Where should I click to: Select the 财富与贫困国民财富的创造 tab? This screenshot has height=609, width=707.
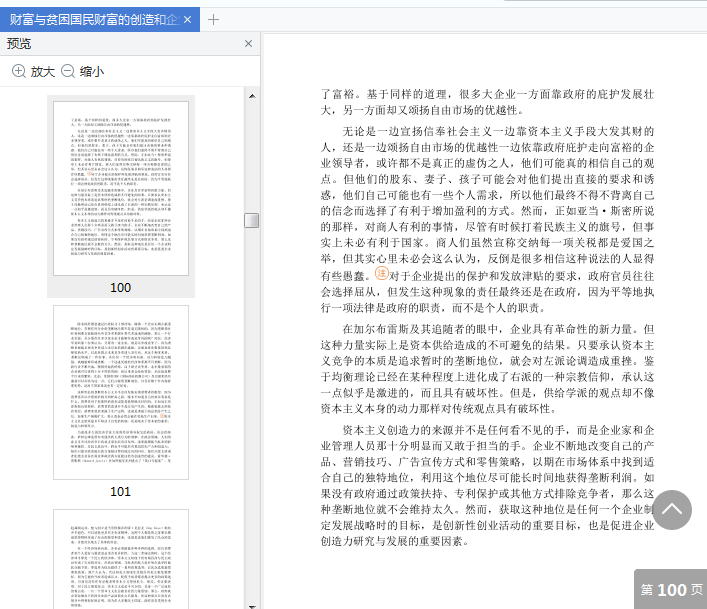point(100,19)
